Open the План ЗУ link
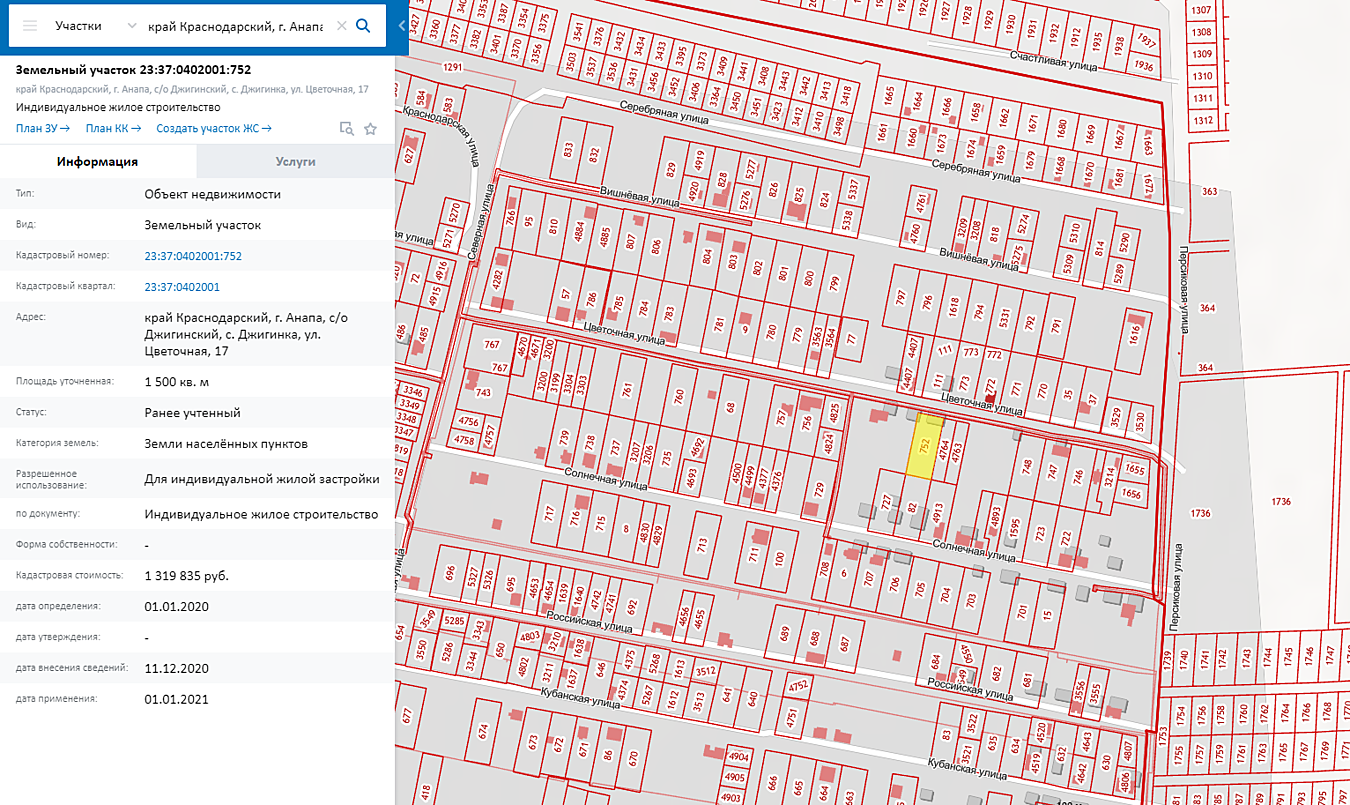1350x805 pixels. [x=43, y=128]
